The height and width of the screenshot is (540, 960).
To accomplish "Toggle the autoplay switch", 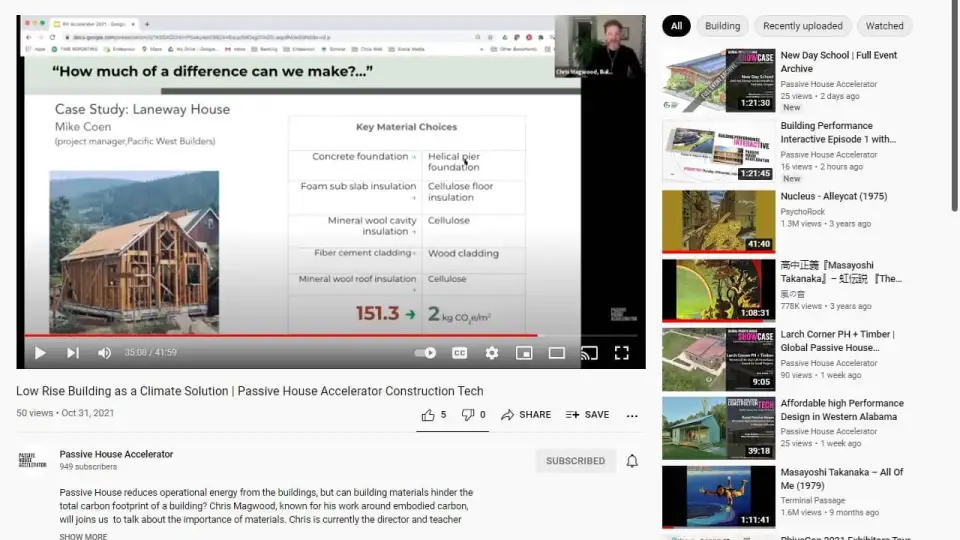I will (x=426, y=353).
